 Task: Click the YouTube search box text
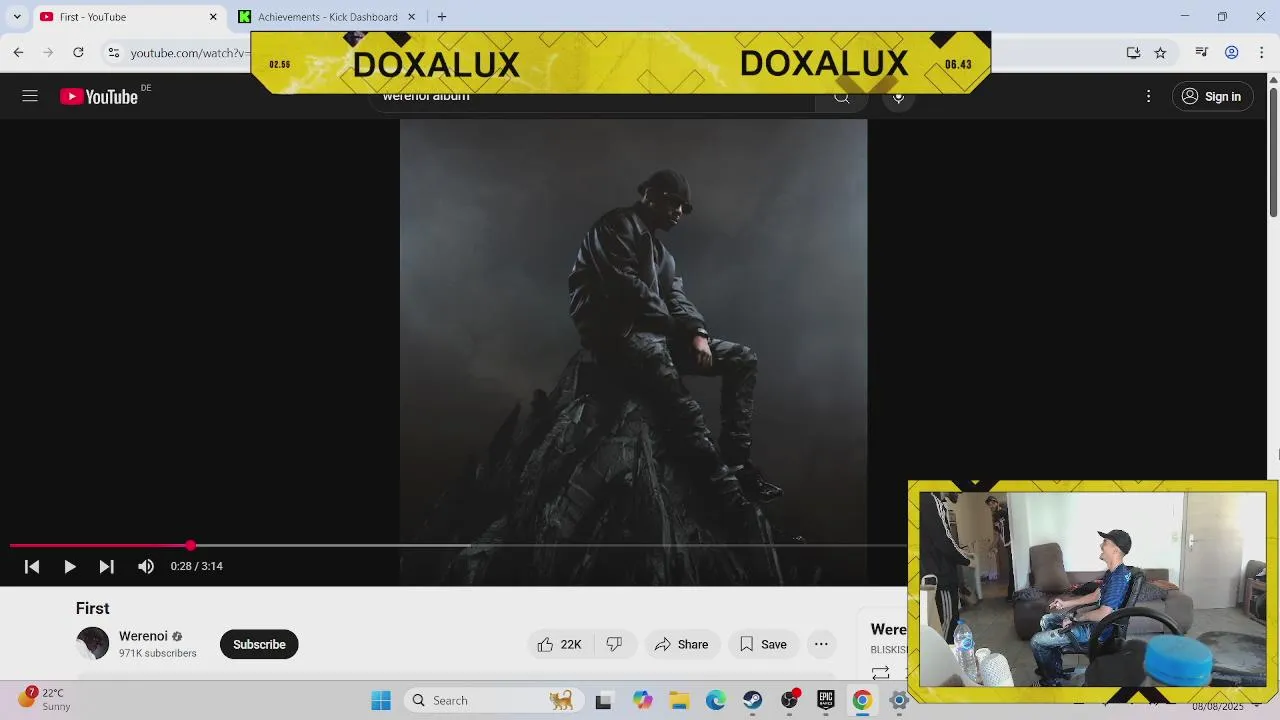click(425, 97)
